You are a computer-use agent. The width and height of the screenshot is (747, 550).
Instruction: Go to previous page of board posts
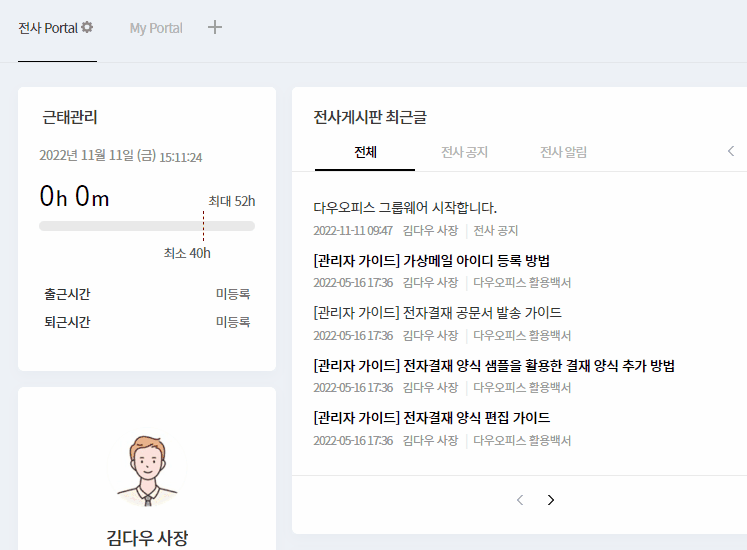[520, 500]
